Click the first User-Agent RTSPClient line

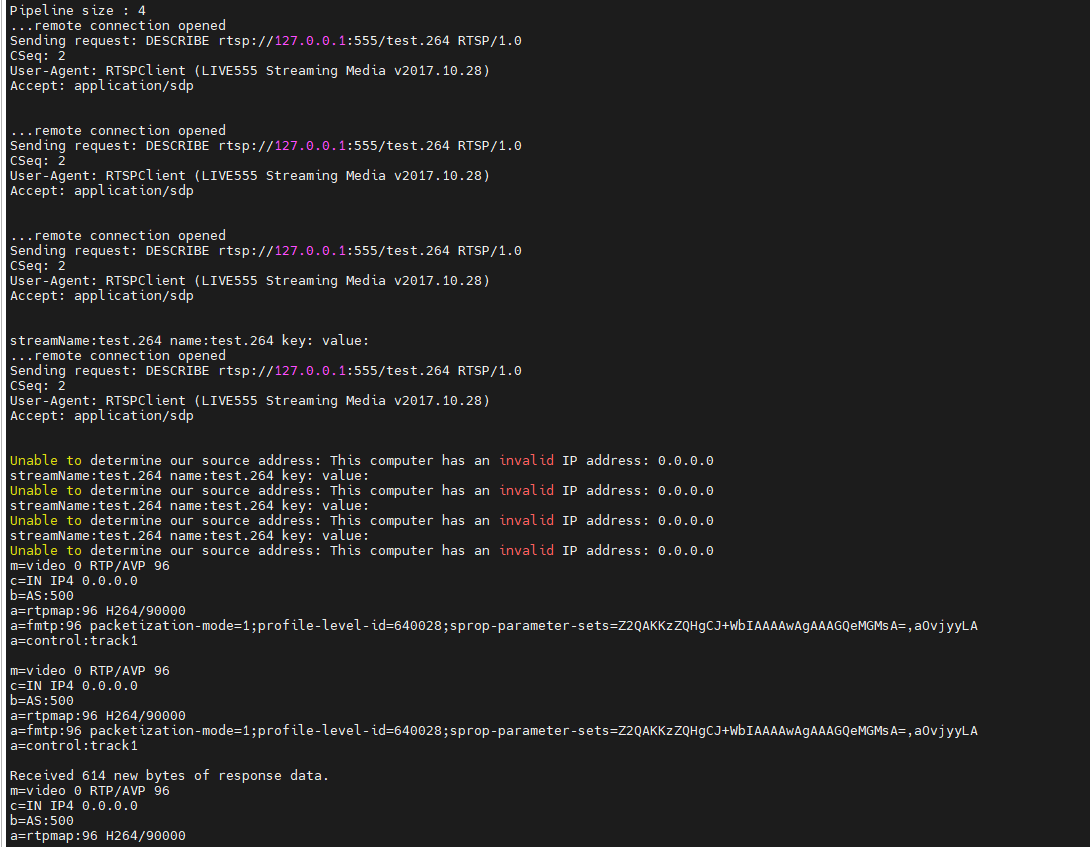250,71
